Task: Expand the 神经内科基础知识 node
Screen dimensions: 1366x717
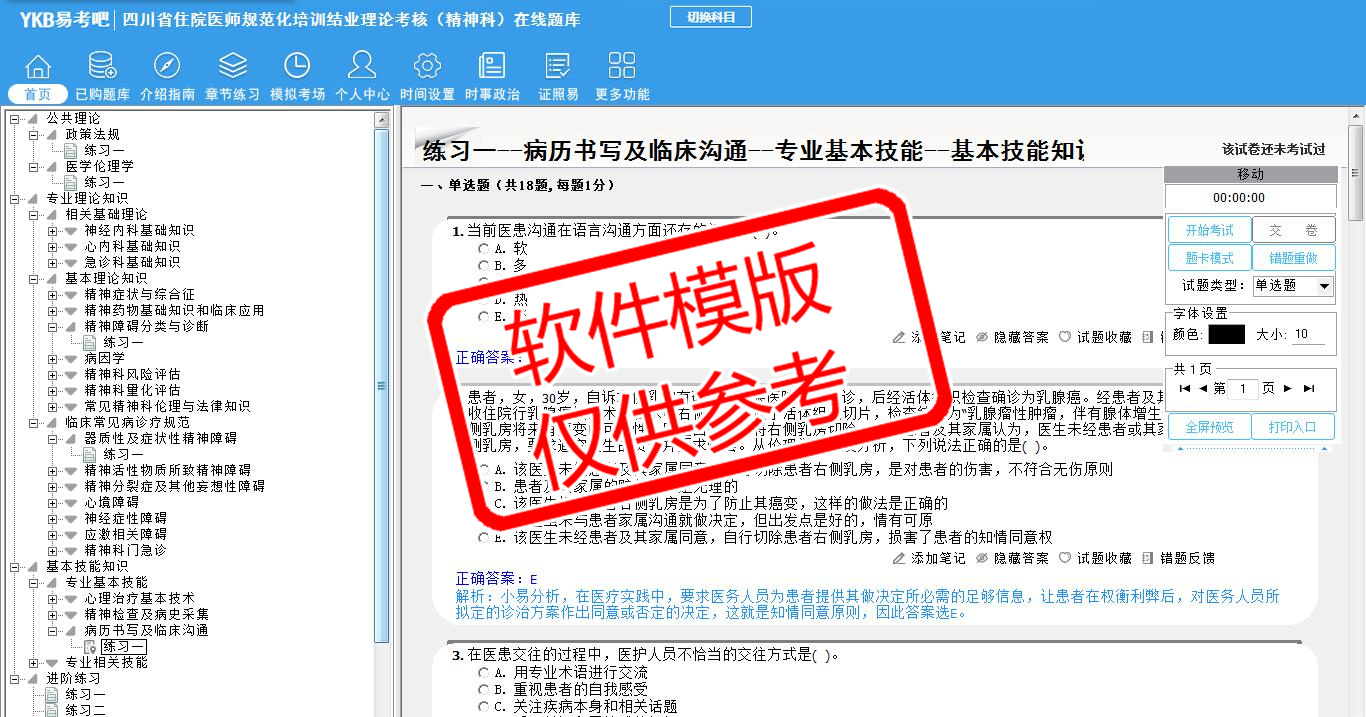Action: pos(53,231)
